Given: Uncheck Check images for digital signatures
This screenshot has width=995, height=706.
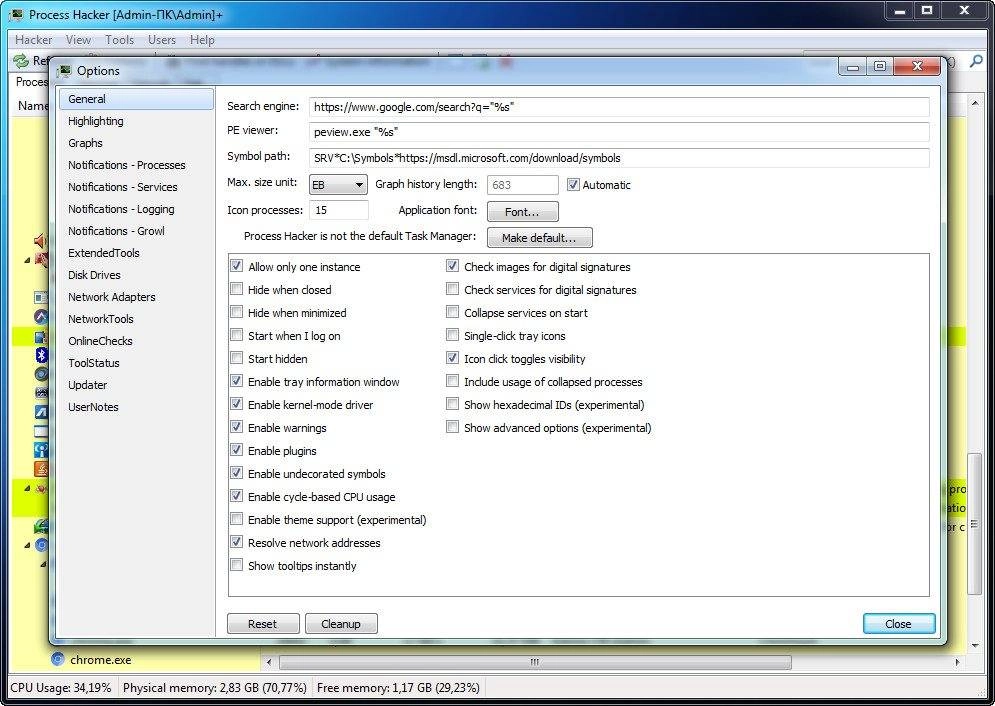Looking at the screenshot, I should (452, 266).
